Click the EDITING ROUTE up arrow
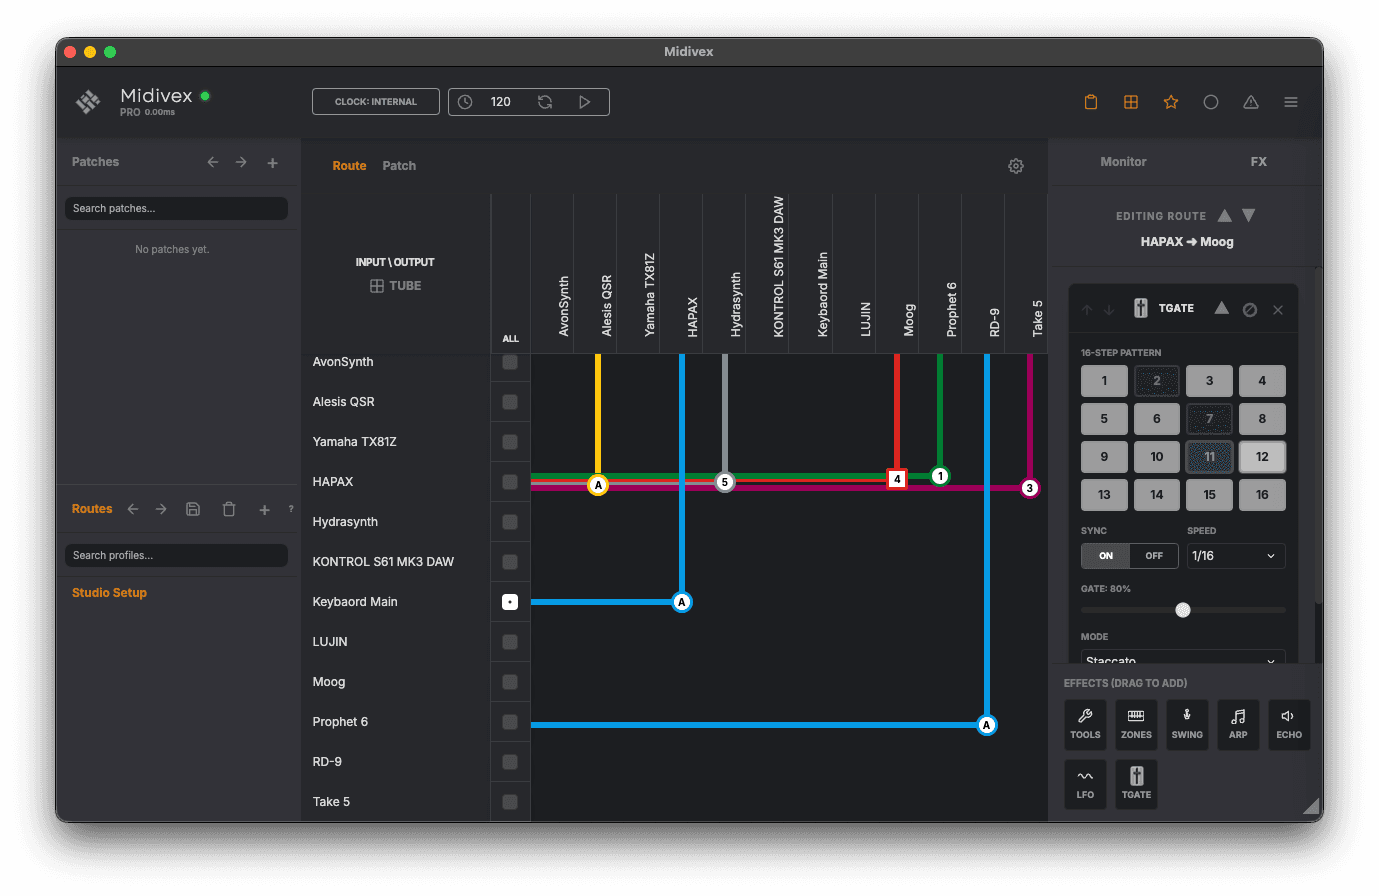Image resolution: width=1379 pixels, height=896 pixels. pyautogui.click(x=1225, y=215)
